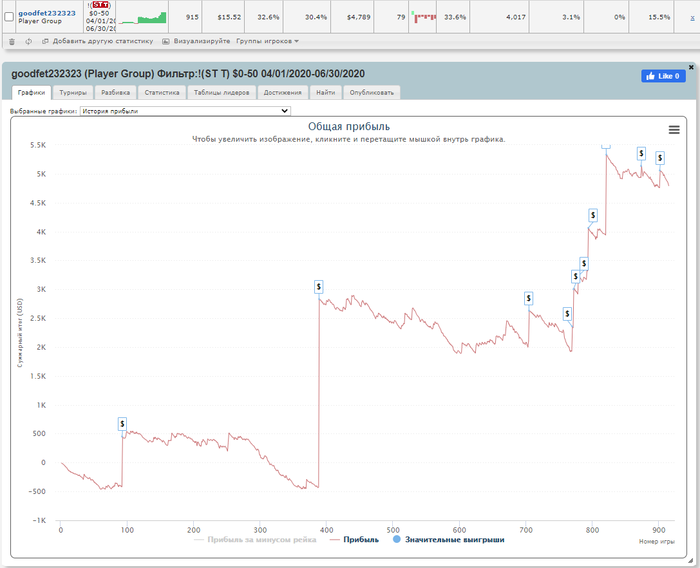
Task: Click the blue dot of "Значительные выигрыши" legend
Action: [396, 539]
